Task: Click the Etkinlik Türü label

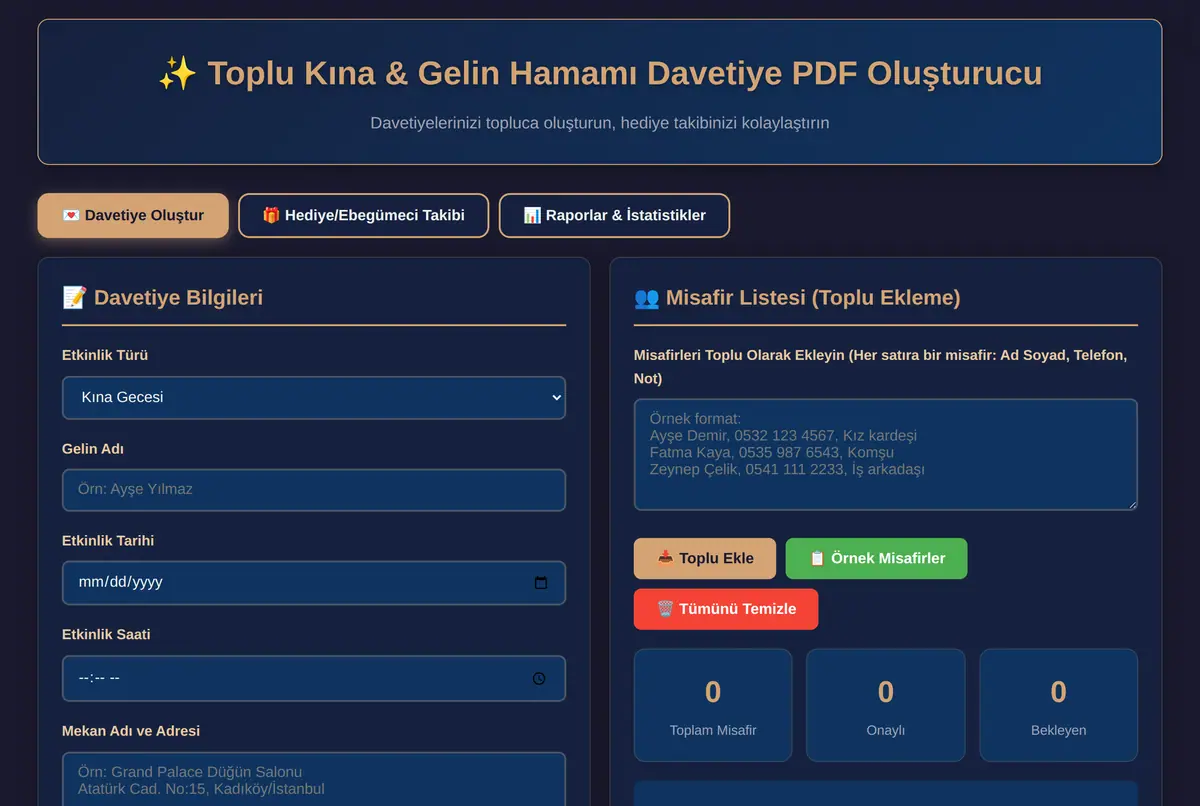Action: [x=105, y=355]
